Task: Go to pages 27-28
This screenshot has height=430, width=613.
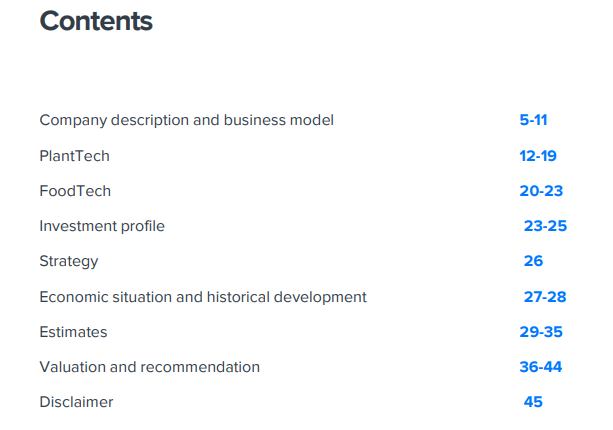Action: click(545, 297)
